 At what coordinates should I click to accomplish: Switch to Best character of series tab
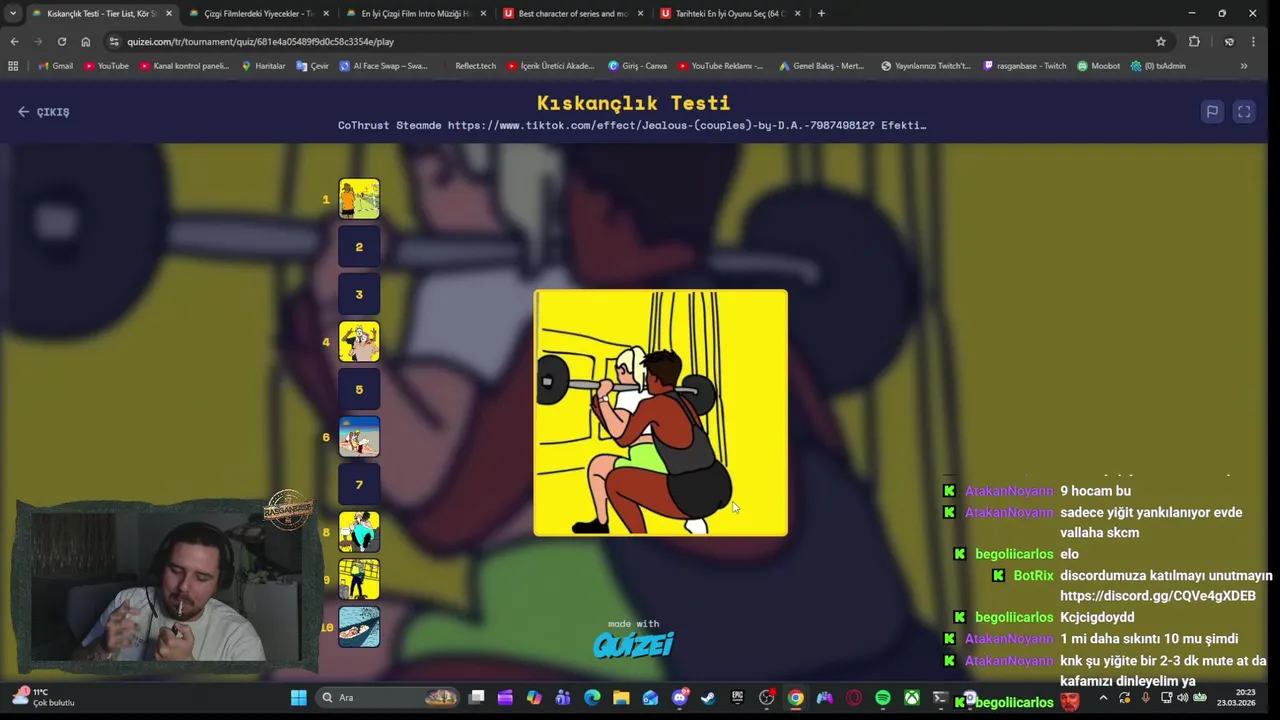573,13
